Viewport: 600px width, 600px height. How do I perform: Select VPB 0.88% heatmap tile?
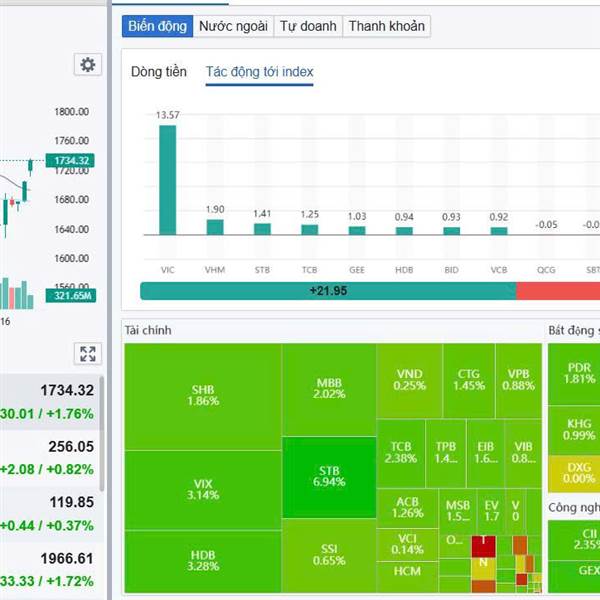(x=518, y=380)
